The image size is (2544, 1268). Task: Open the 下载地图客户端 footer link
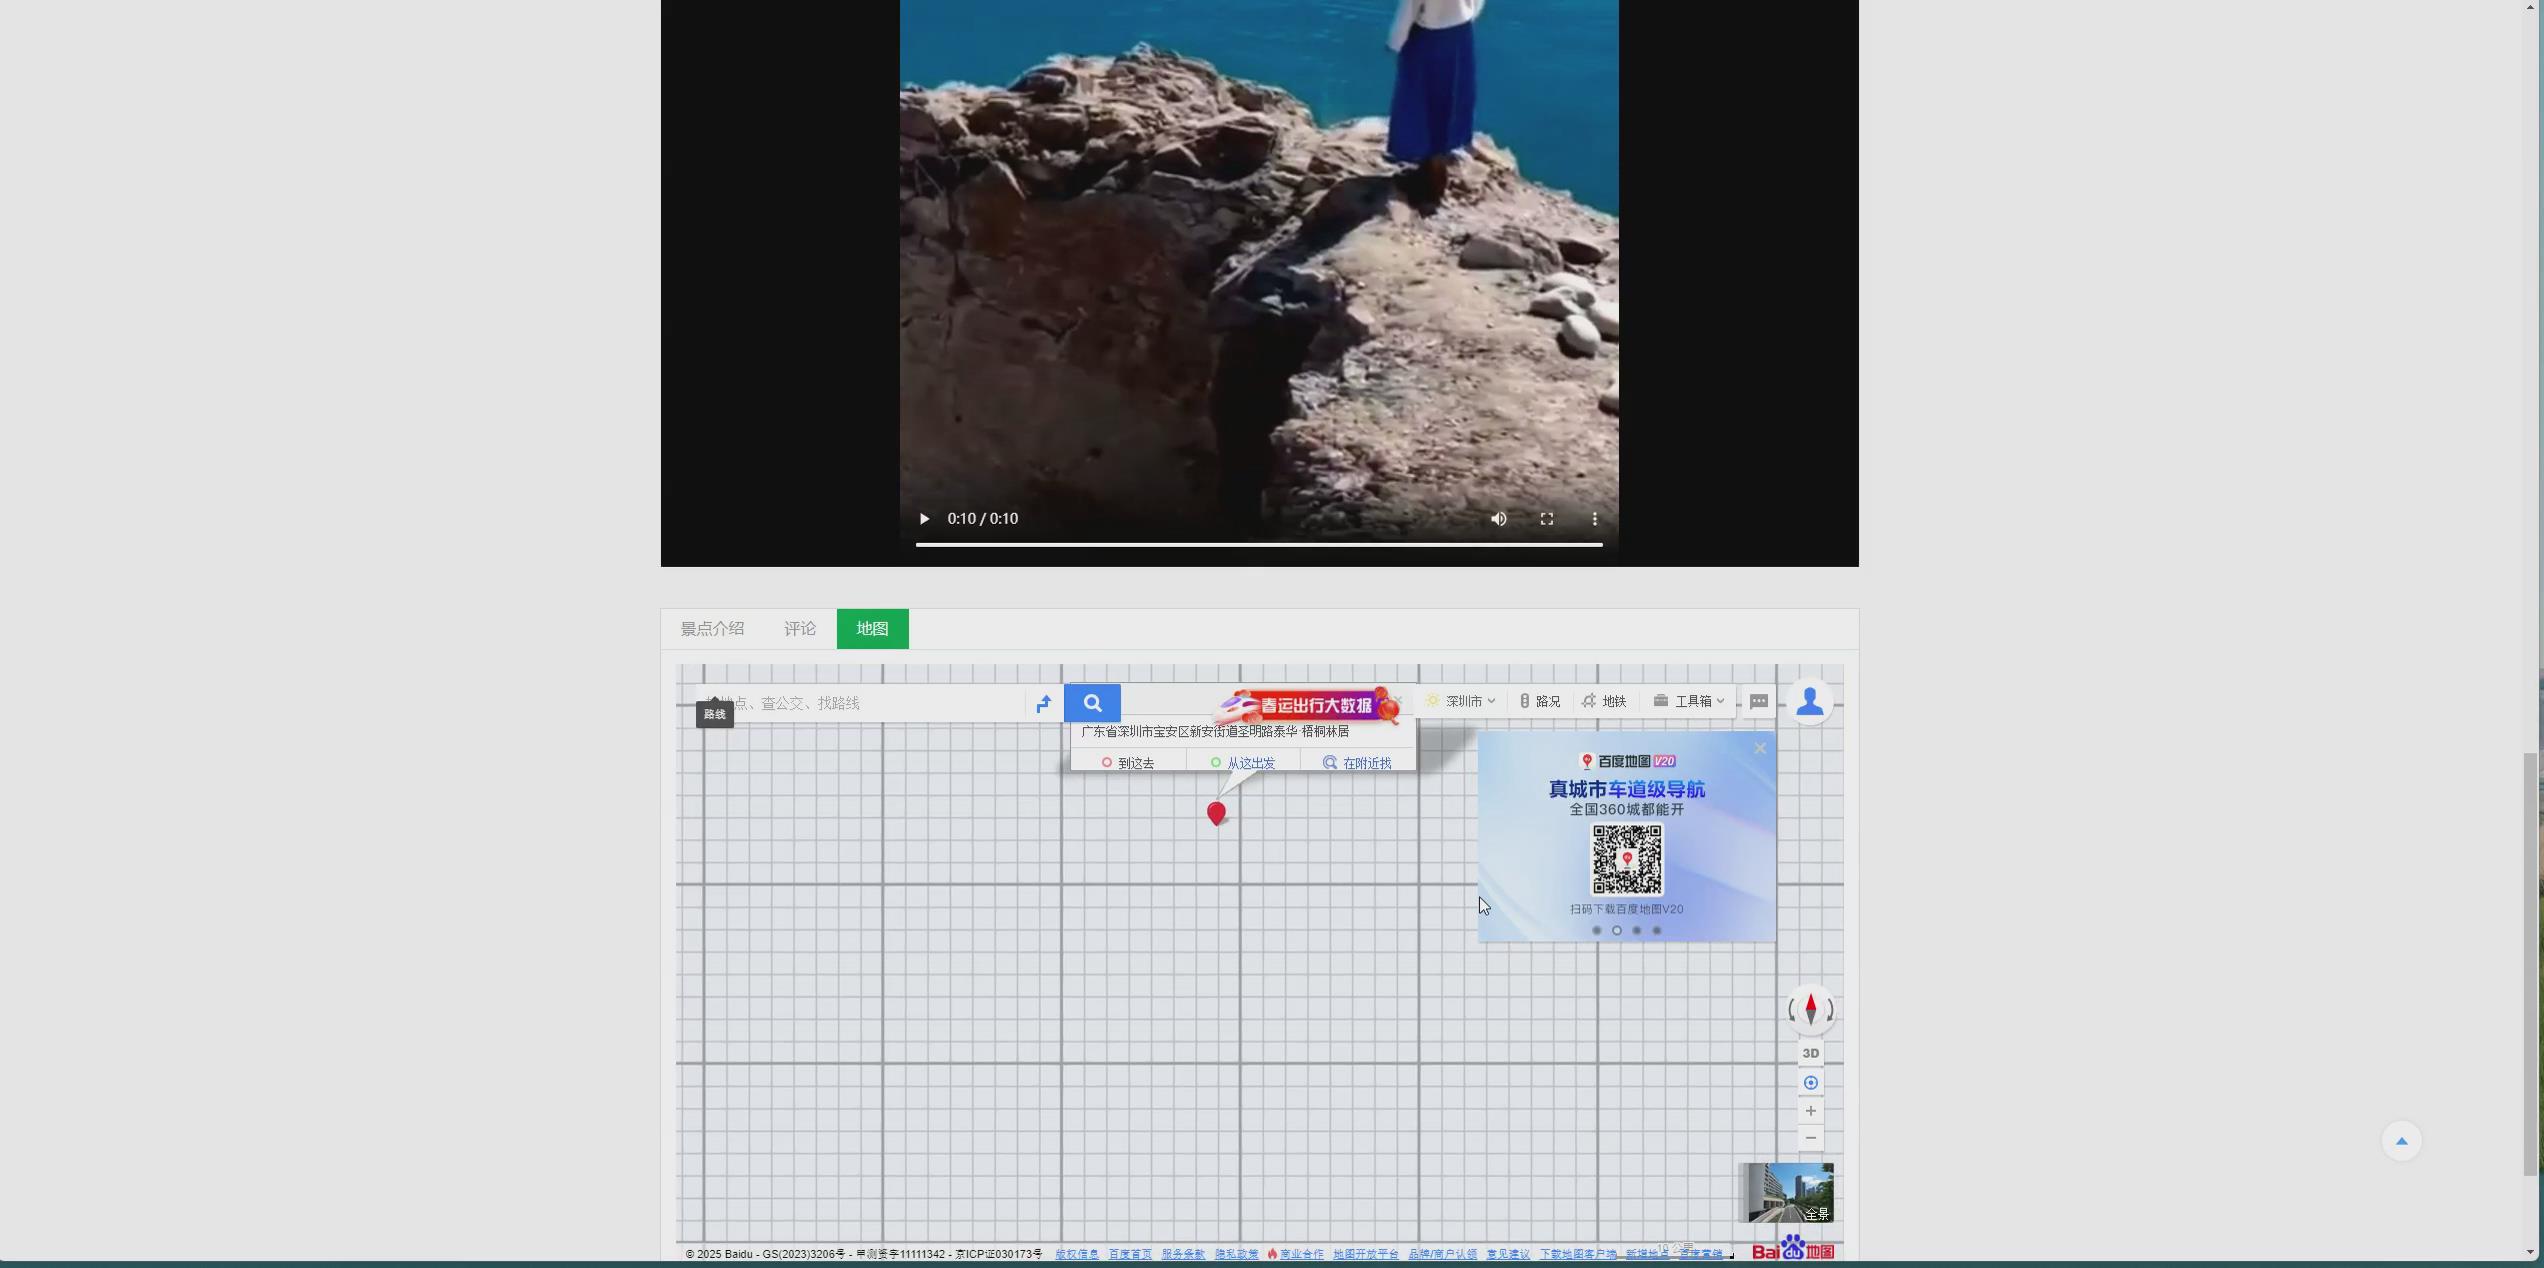1578,1254
